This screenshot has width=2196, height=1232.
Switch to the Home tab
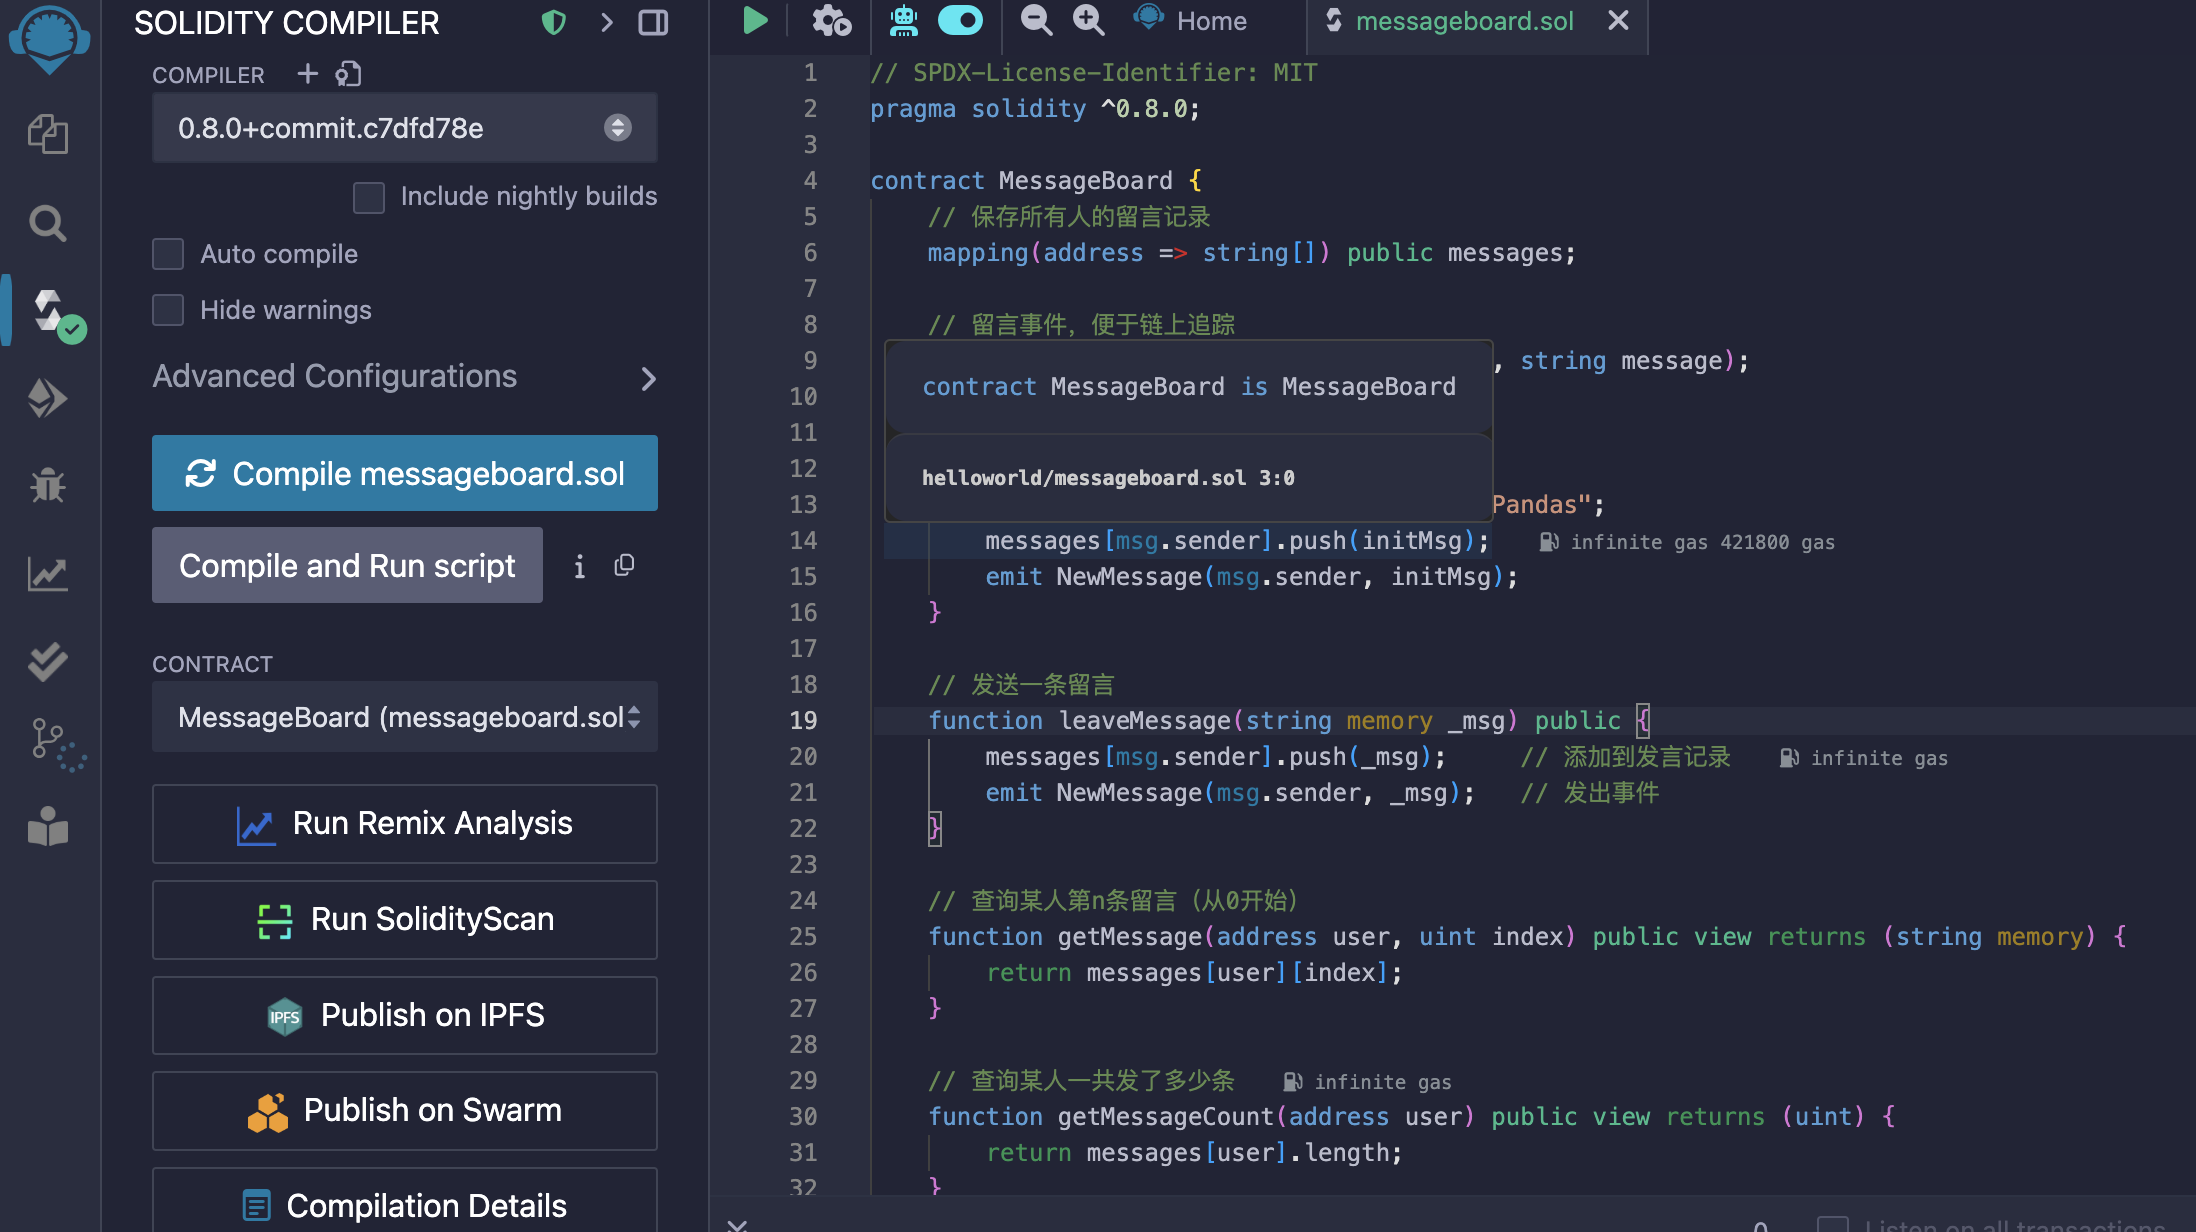click(1191, 21)
